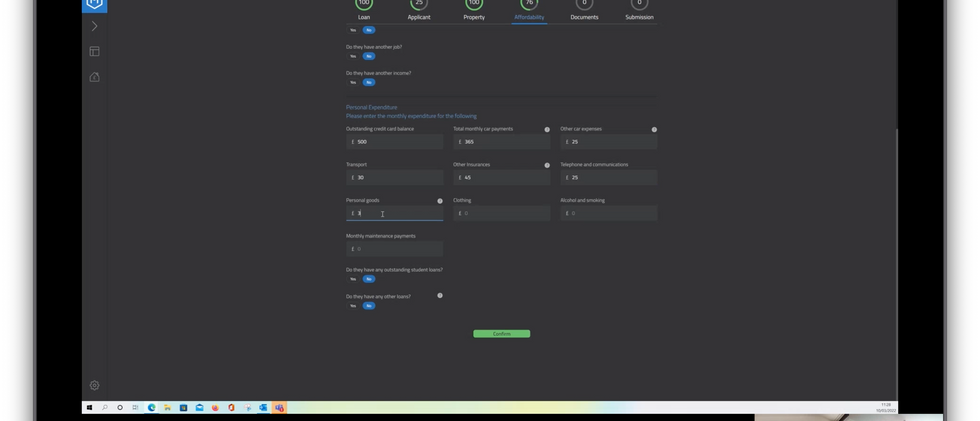The width and height of the screenshot is (980, 421).
Task: Open the house with pound sign icon
Action: click(x=94, y=77)
